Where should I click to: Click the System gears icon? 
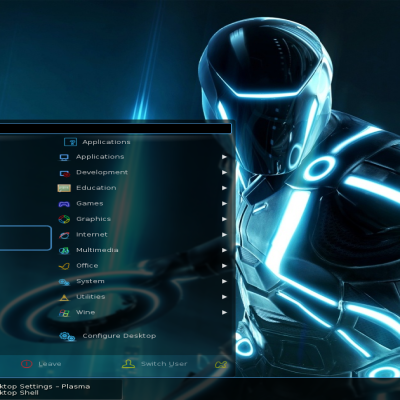click(x=64, y=282)
